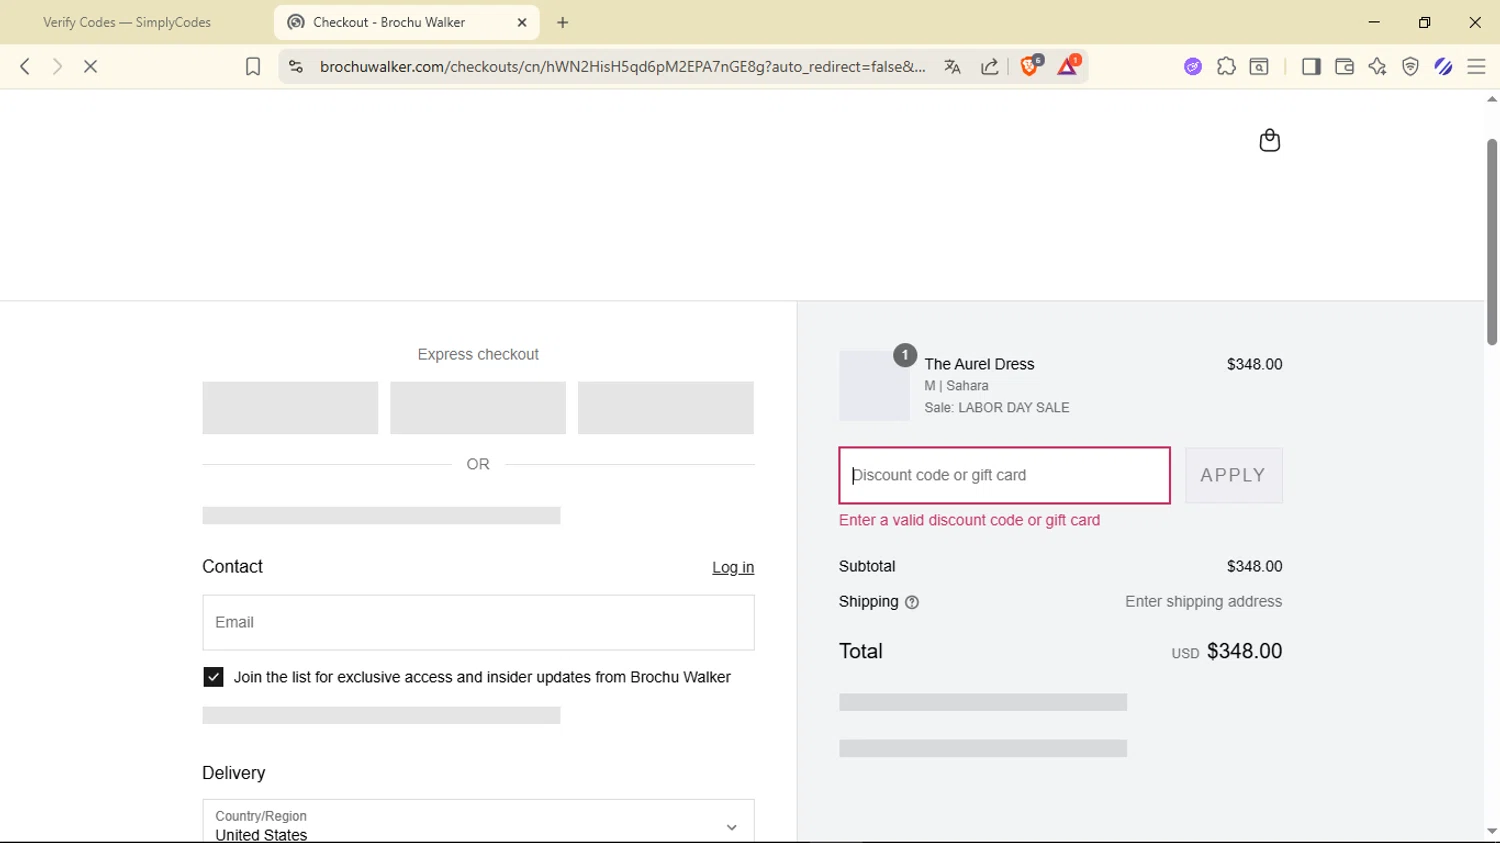Click The Aurel Dress product thumbnail
This screenshot has height=843, width=1500.
click(x=874, y=385)
